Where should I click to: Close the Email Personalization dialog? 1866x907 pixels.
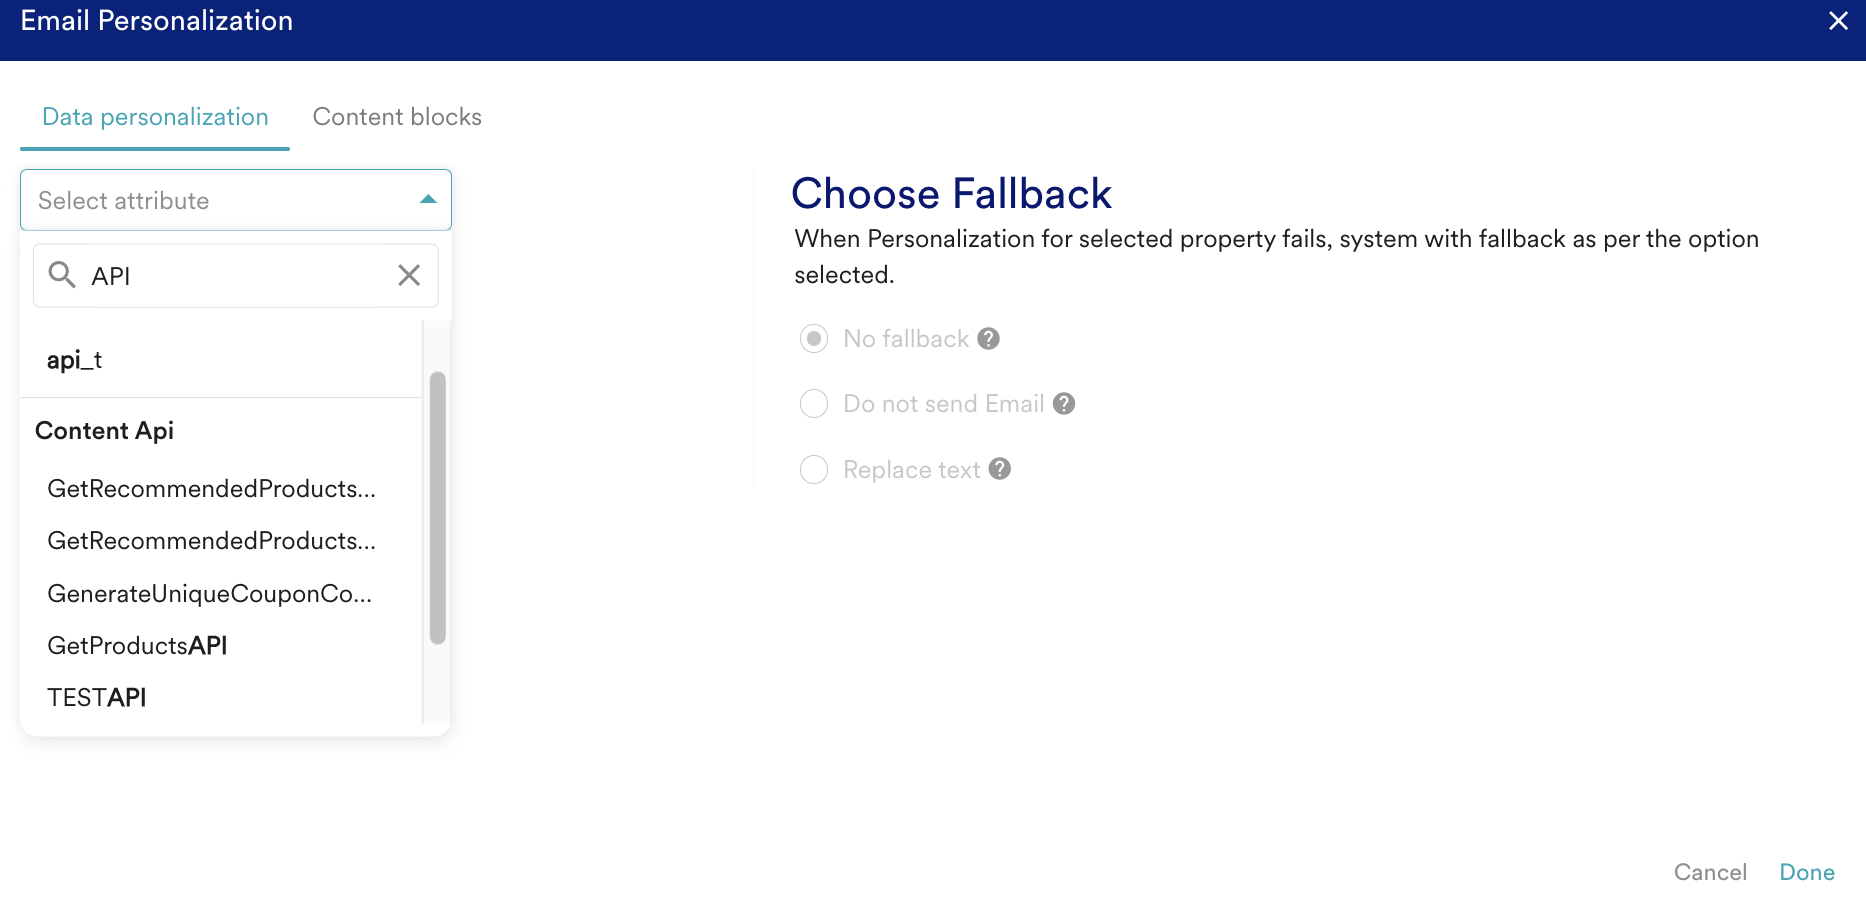pos(1838,21)
